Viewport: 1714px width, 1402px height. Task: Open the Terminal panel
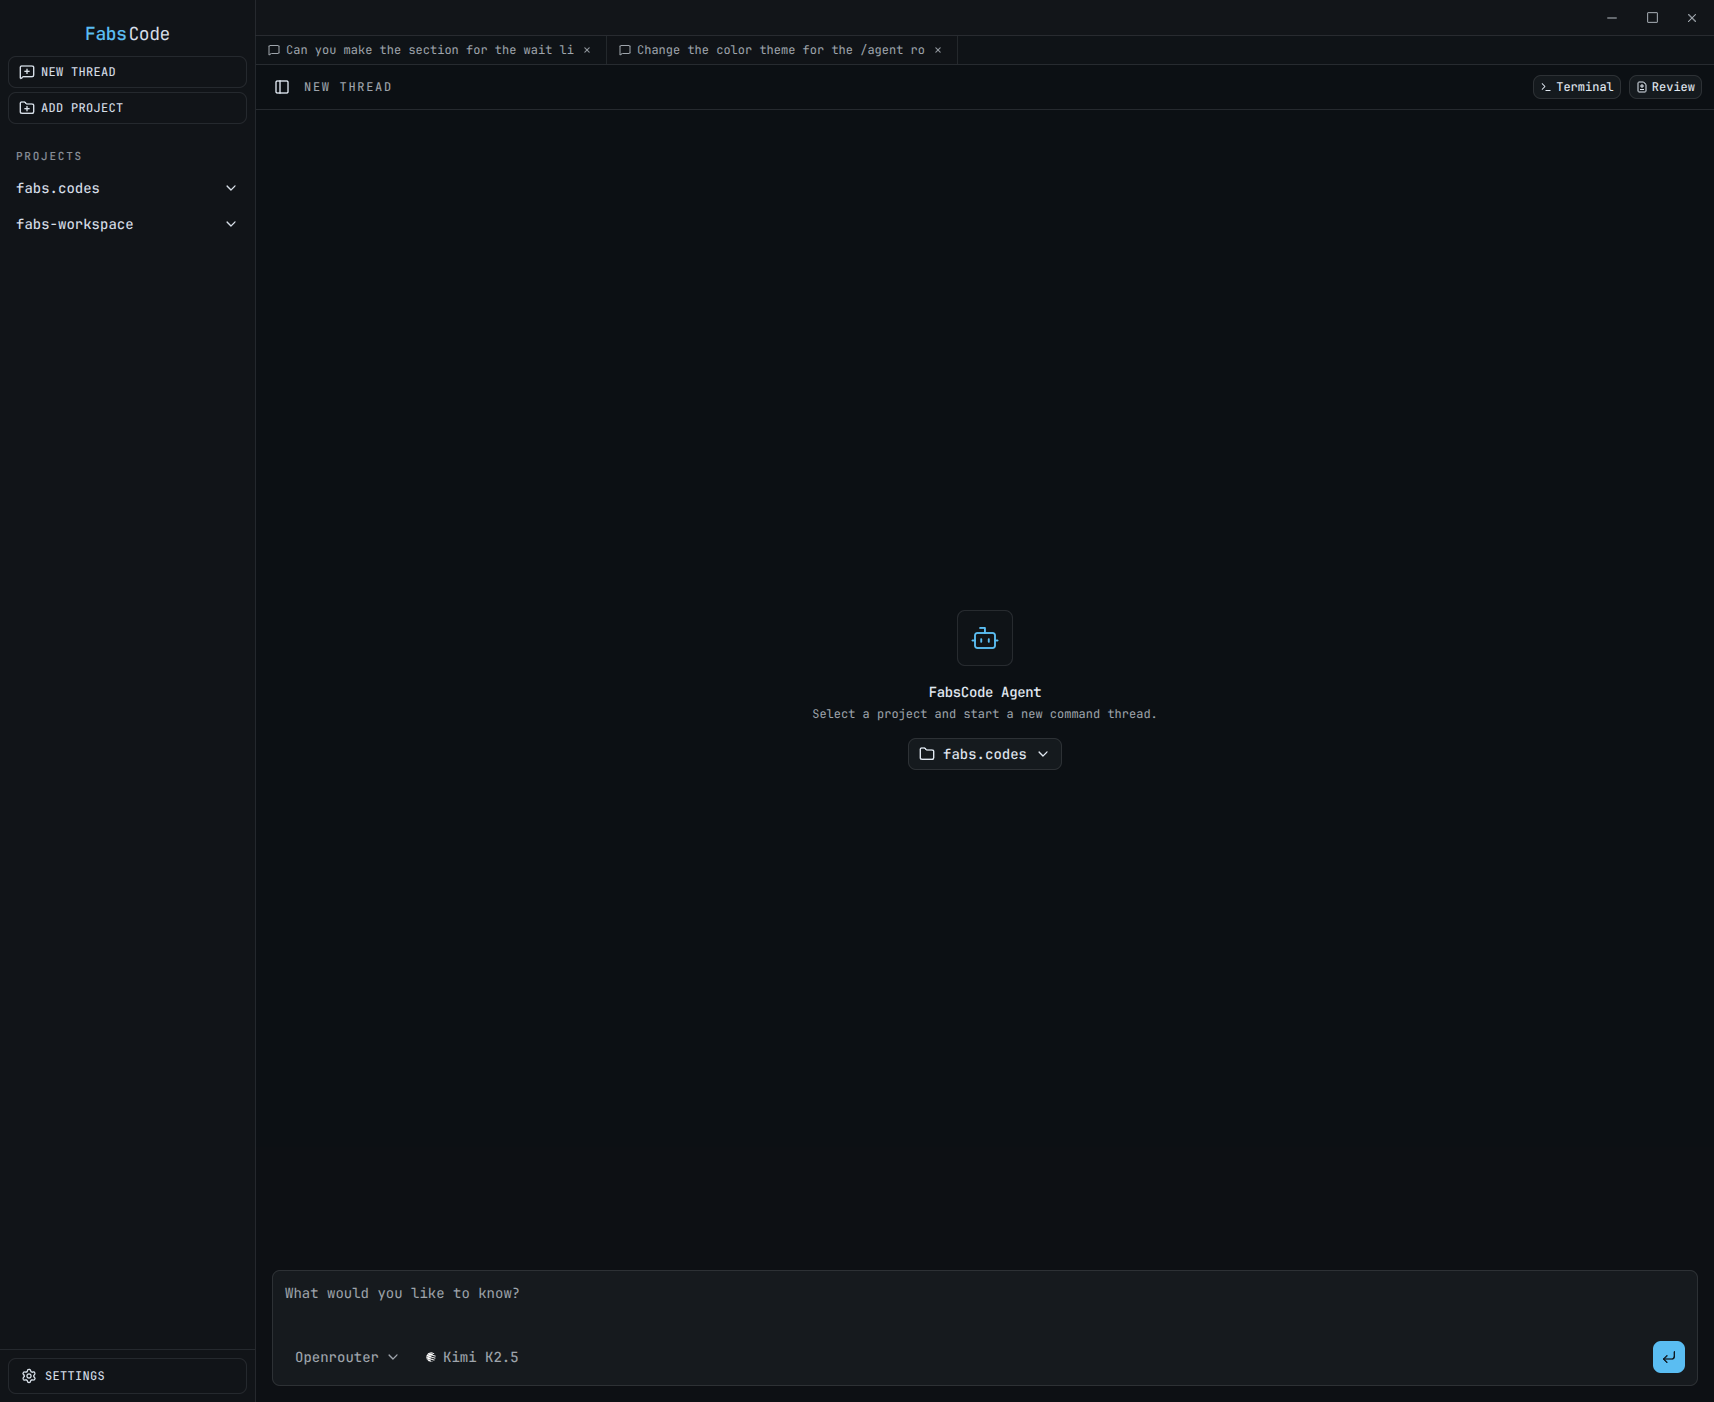pos(1576,87)
